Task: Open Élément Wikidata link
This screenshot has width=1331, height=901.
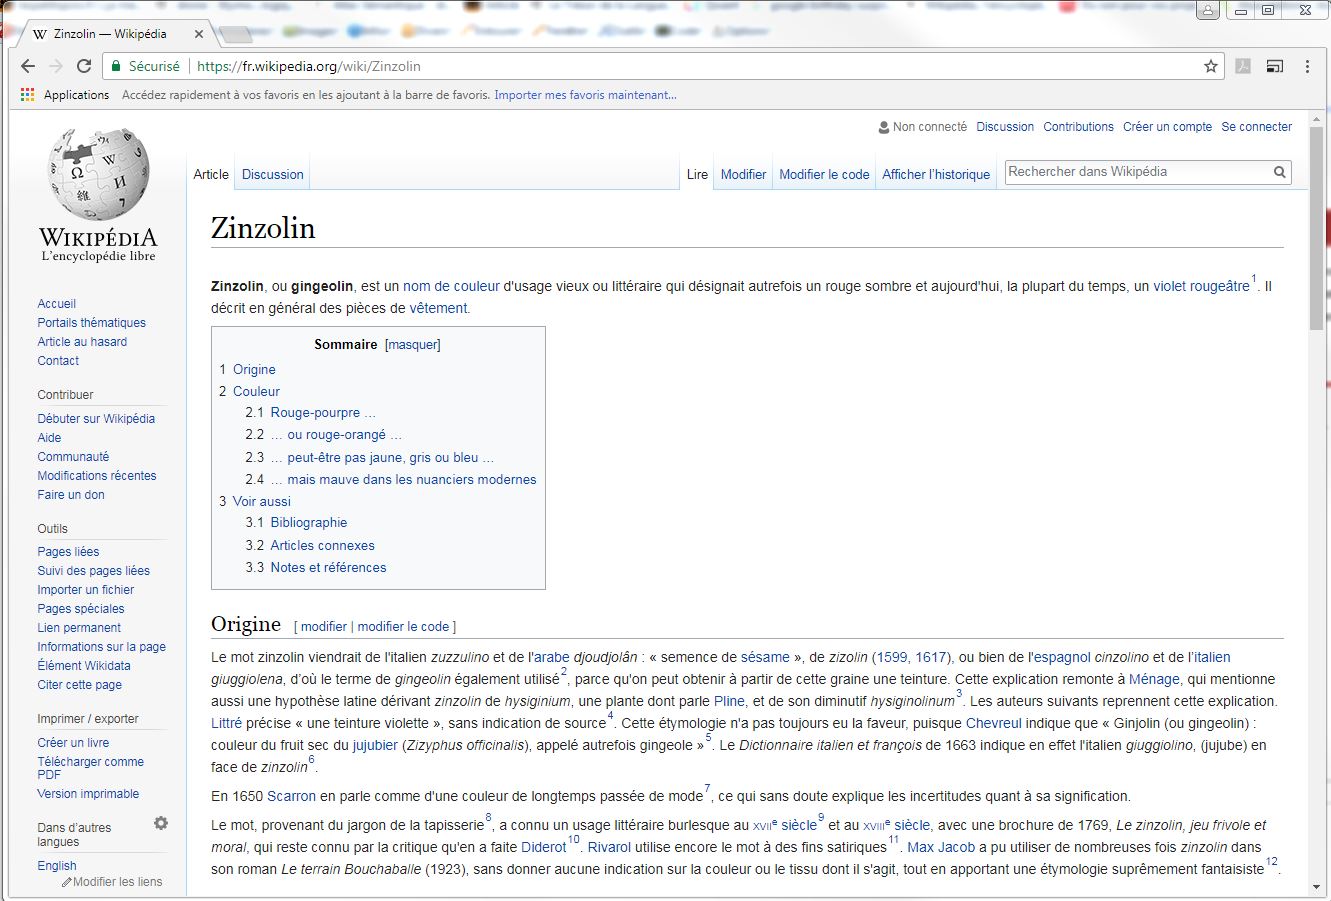Action: click(x=84, y=666)
